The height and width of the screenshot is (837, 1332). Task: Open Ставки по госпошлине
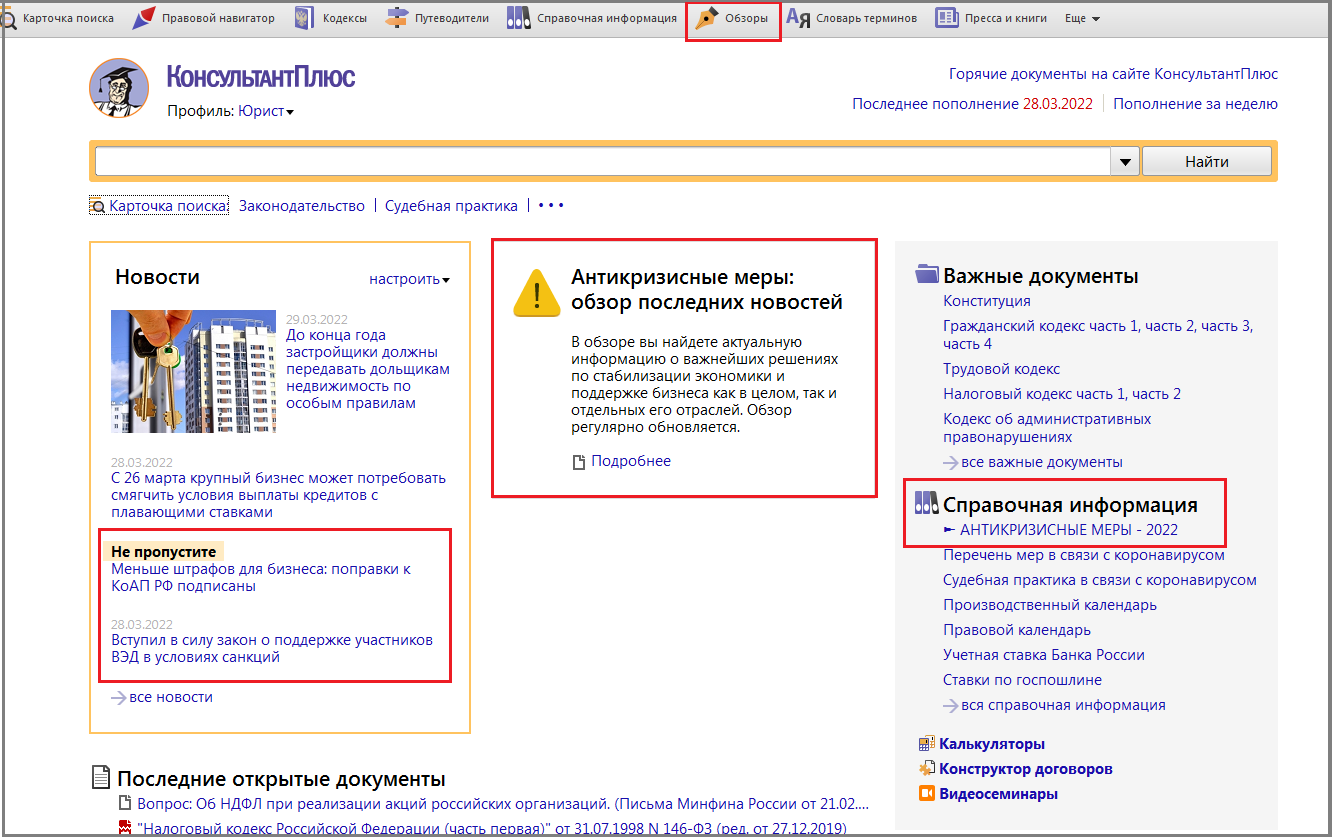click(1022, 680)
